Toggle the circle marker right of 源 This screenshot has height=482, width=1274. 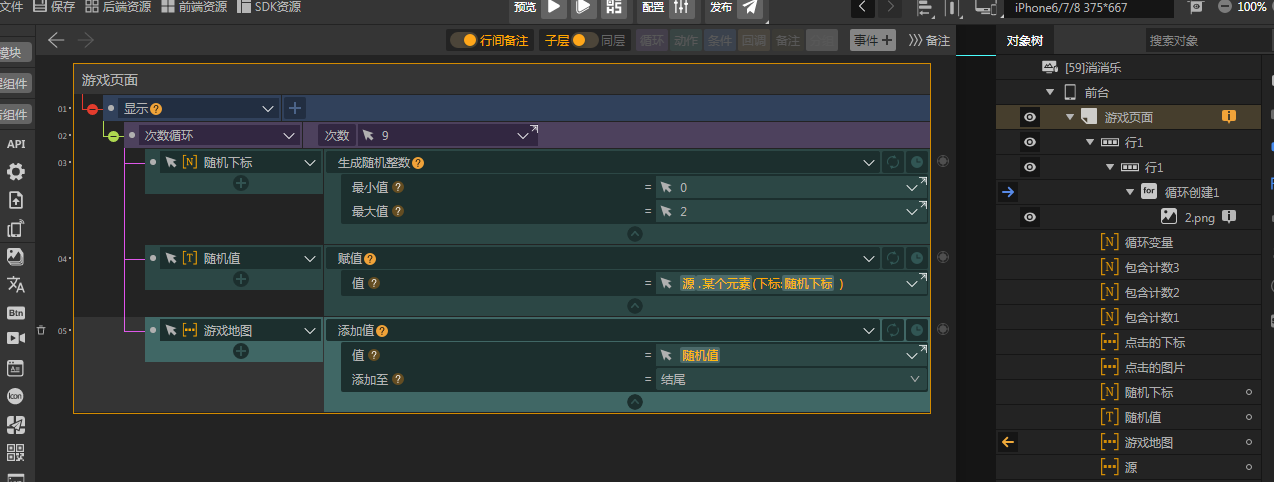tap(1248, 467)
